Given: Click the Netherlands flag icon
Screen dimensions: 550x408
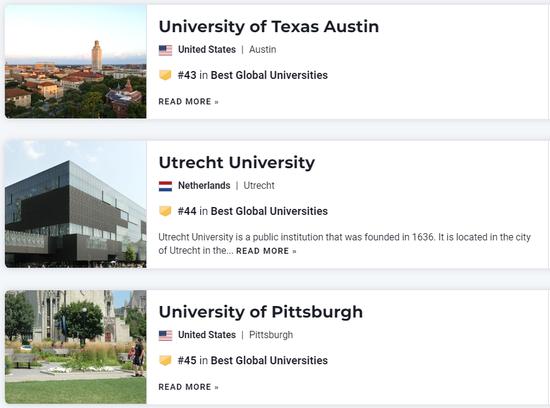Looking at the screenshot, I should tap(165, 186).
